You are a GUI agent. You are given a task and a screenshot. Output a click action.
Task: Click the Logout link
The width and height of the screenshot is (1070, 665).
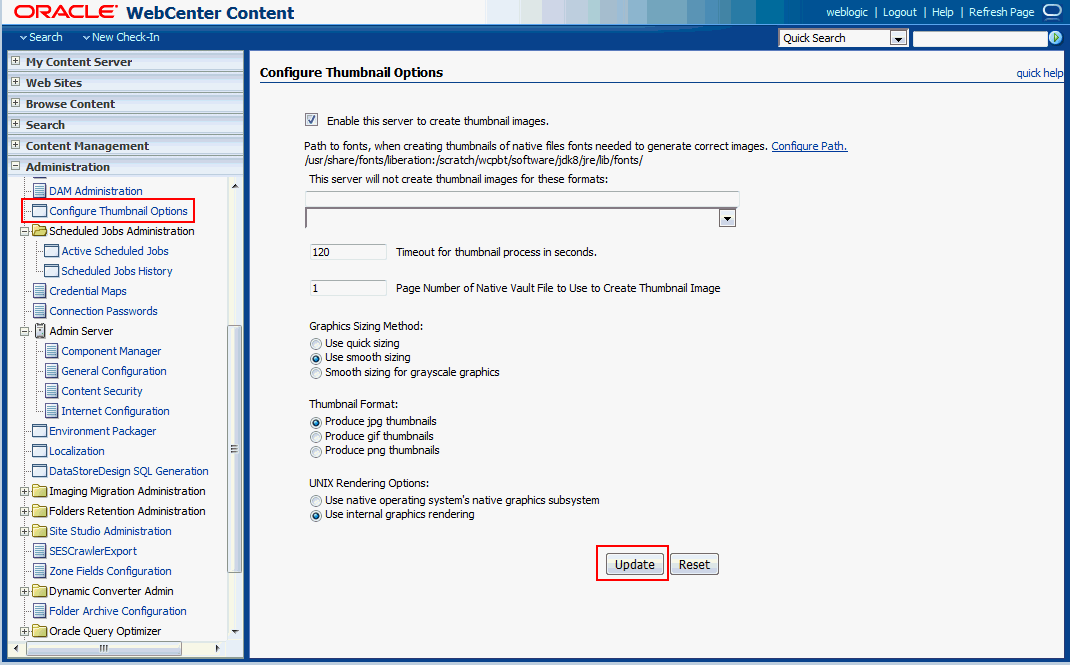click(899, 12)
